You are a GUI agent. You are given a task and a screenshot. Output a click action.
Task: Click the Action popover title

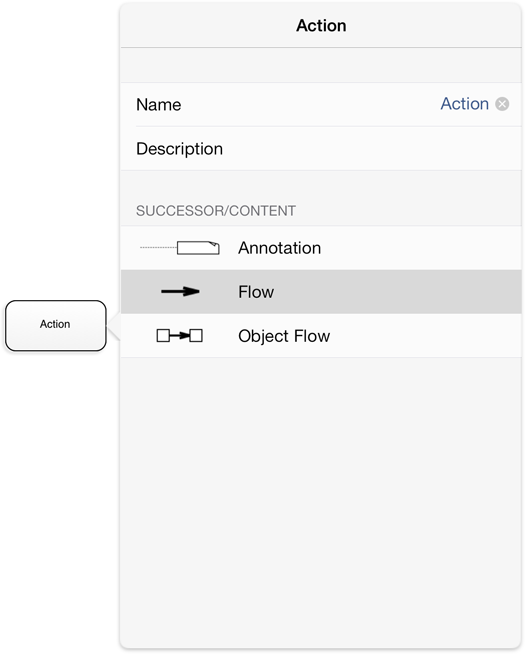click(x=321, y=26)
